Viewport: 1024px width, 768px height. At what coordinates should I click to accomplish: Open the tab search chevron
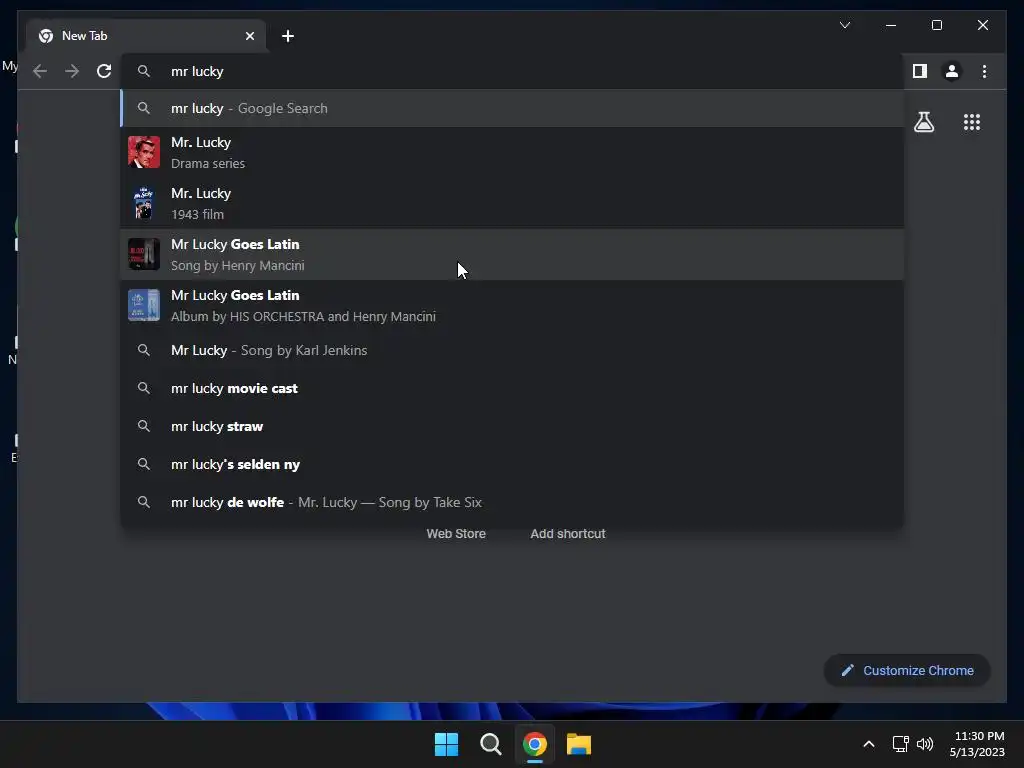[x=844, y=25]
